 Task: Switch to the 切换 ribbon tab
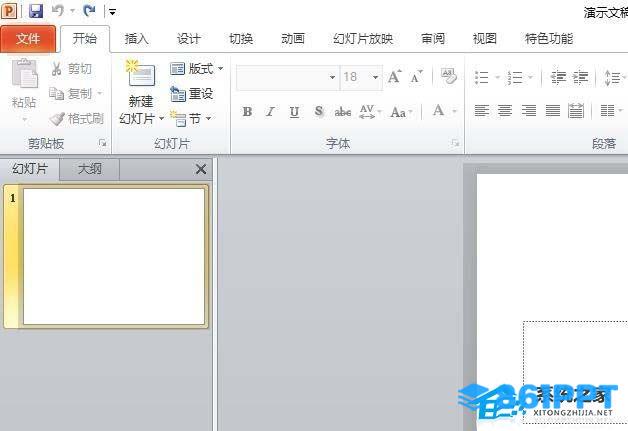pos(241,39)
